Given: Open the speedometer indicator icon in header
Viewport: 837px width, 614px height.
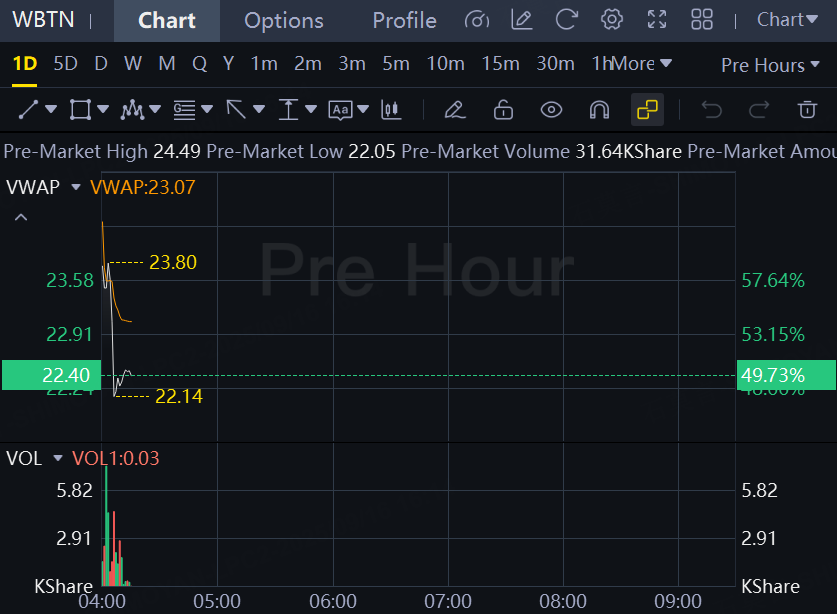Looking at the screenshot, I should click(x=476, y=20).
